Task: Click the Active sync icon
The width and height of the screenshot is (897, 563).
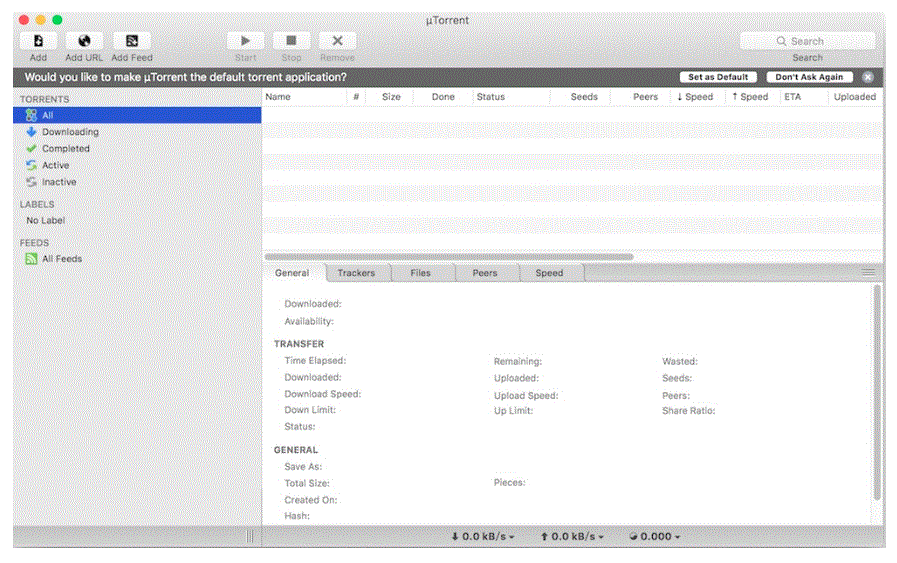Action: (x=31, y=165)
